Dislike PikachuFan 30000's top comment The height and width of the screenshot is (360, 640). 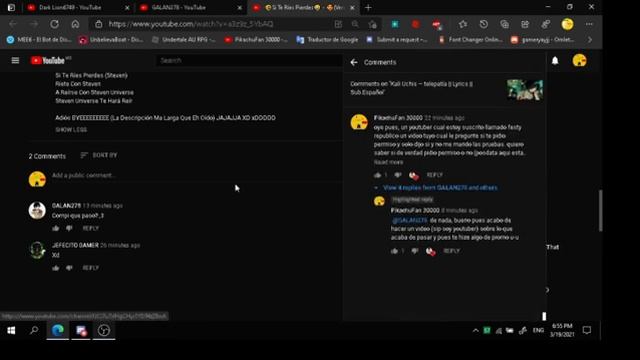point(398,175)
